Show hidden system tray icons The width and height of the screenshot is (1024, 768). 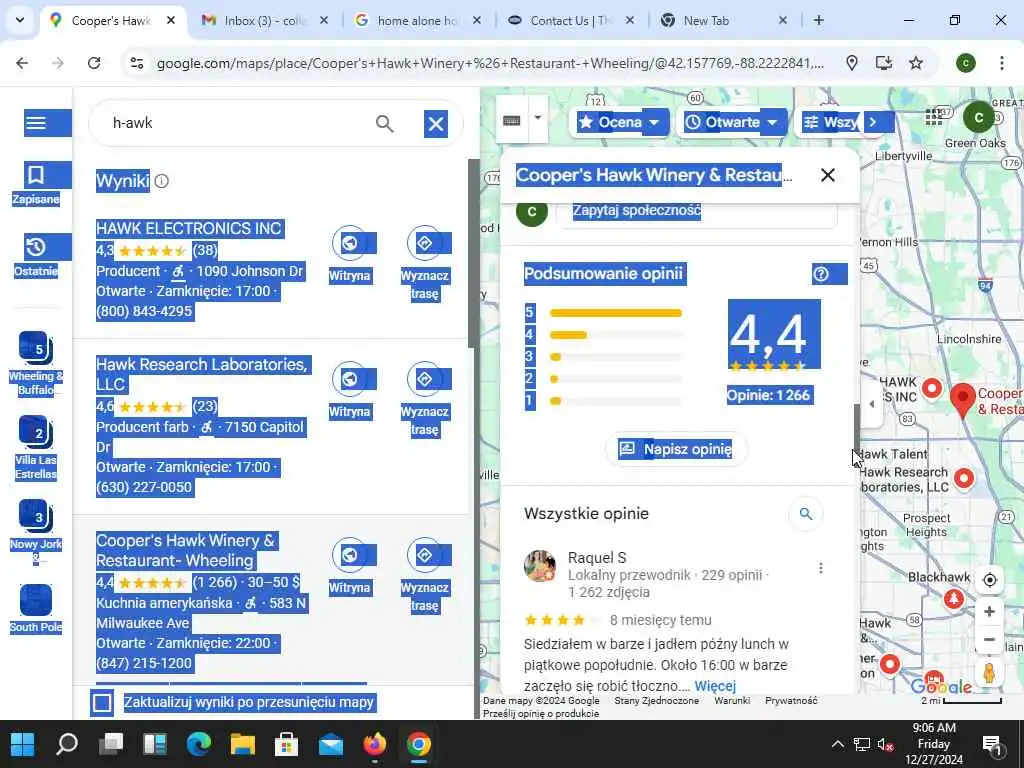pyautogui.click(x=837, y=744)
